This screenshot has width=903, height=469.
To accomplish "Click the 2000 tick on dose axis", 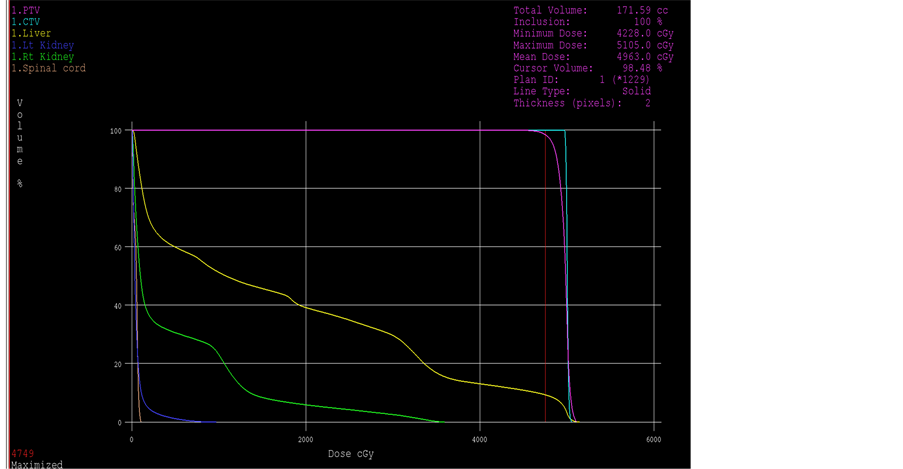I will point(306,439).
